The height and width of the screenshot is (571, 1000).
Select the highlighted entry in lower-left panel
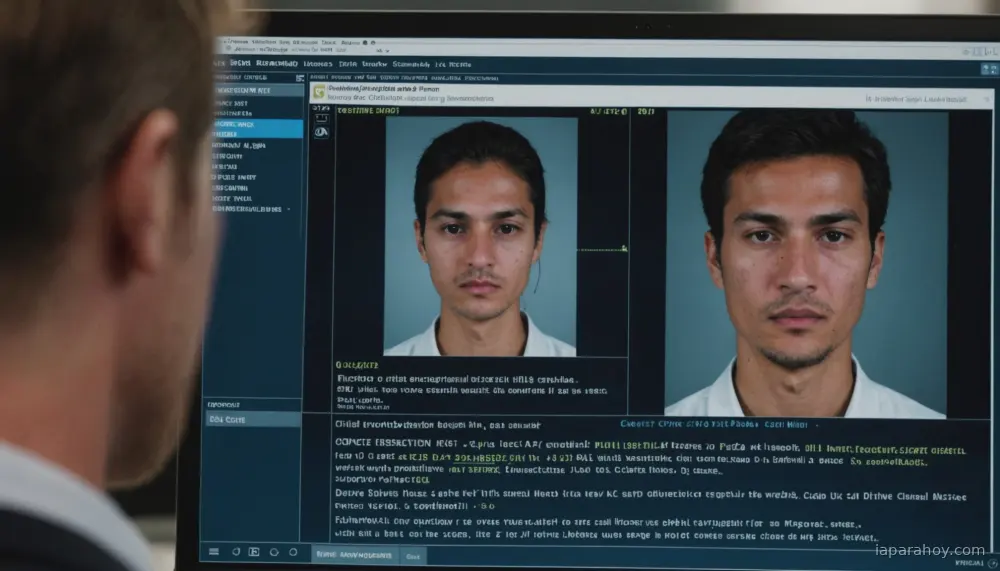tap(253, 419)
